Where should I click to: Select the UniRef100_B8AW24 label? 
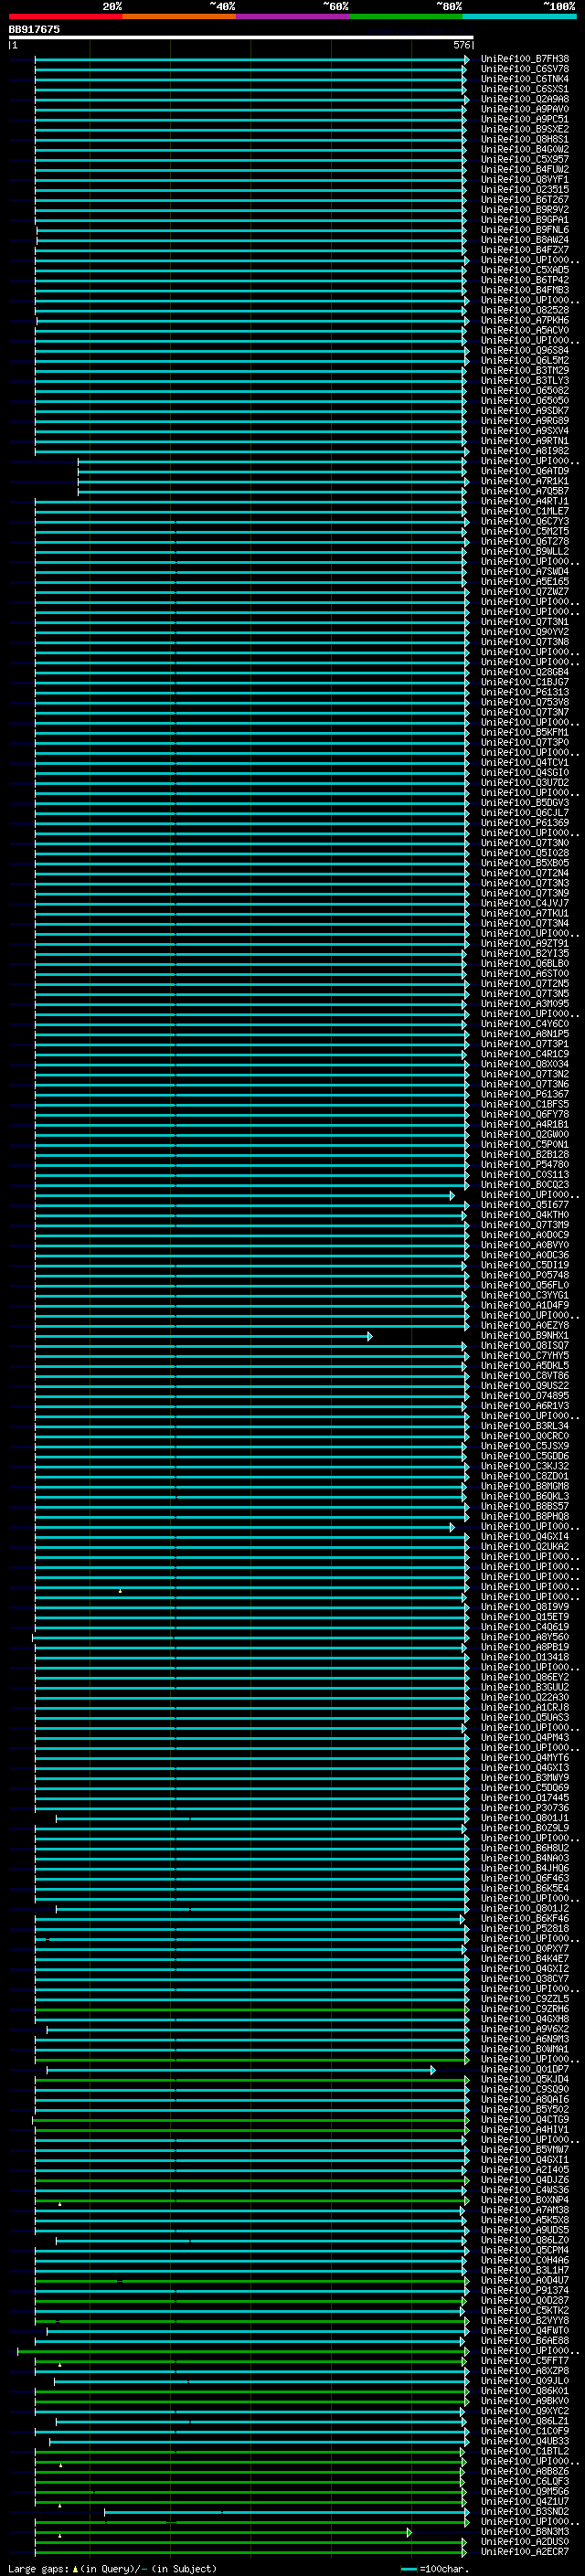[x=525, y=240]
